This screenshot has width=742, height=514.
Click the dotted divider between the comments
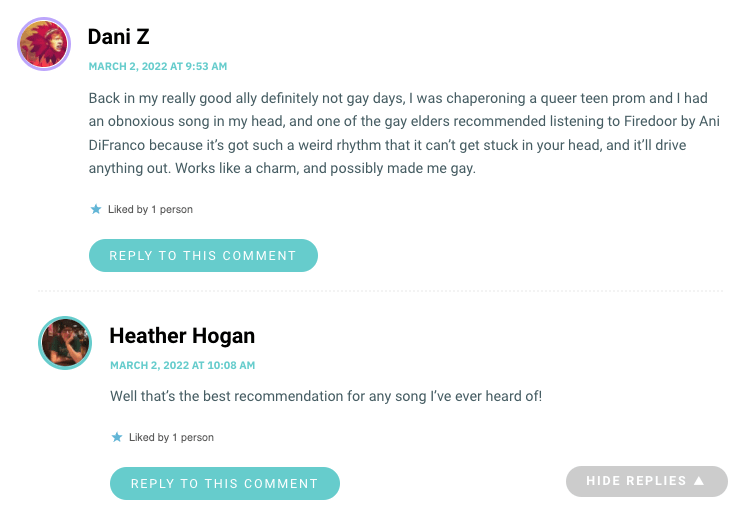coord(380,291)
